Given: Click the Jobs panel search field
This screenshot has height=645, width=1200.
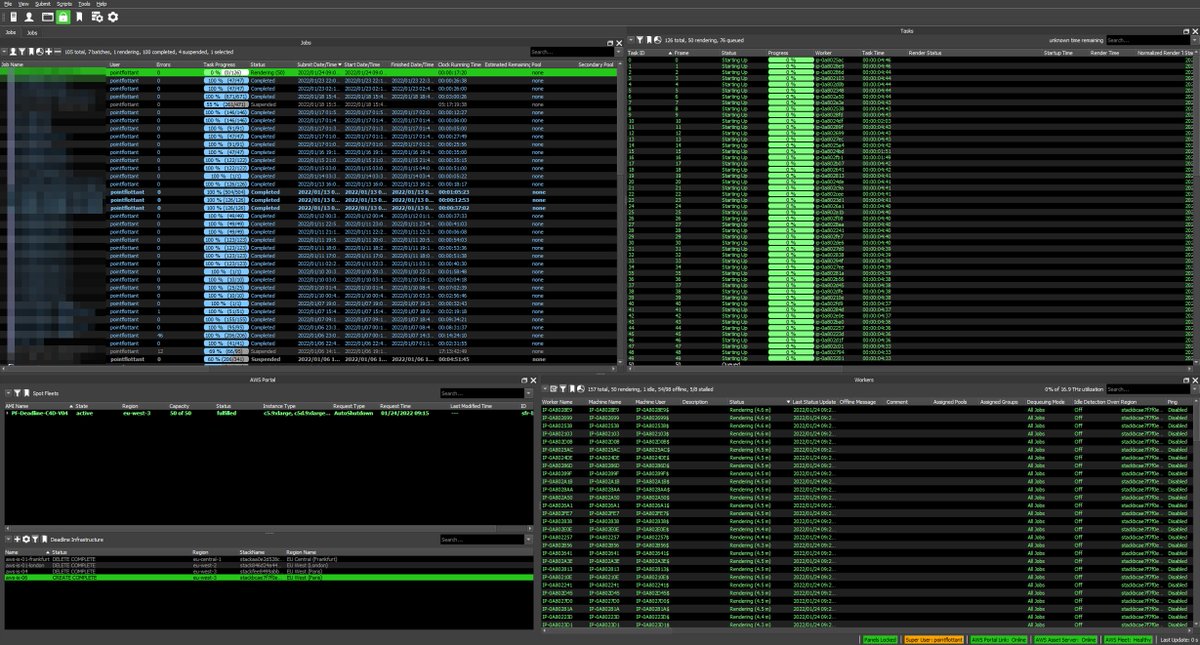Looking at the screenshot, I should tap(572, 52).
